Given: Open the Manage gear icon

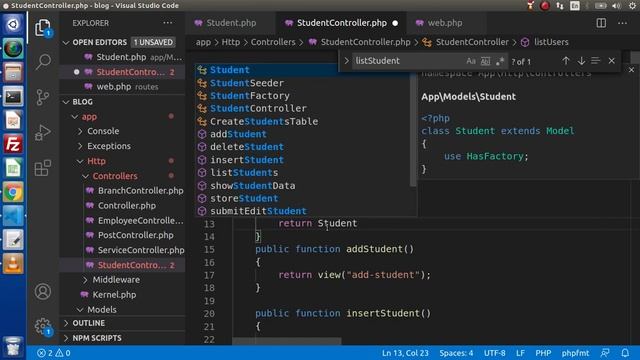Looking at the screenshot, I should tap(42, 326).
